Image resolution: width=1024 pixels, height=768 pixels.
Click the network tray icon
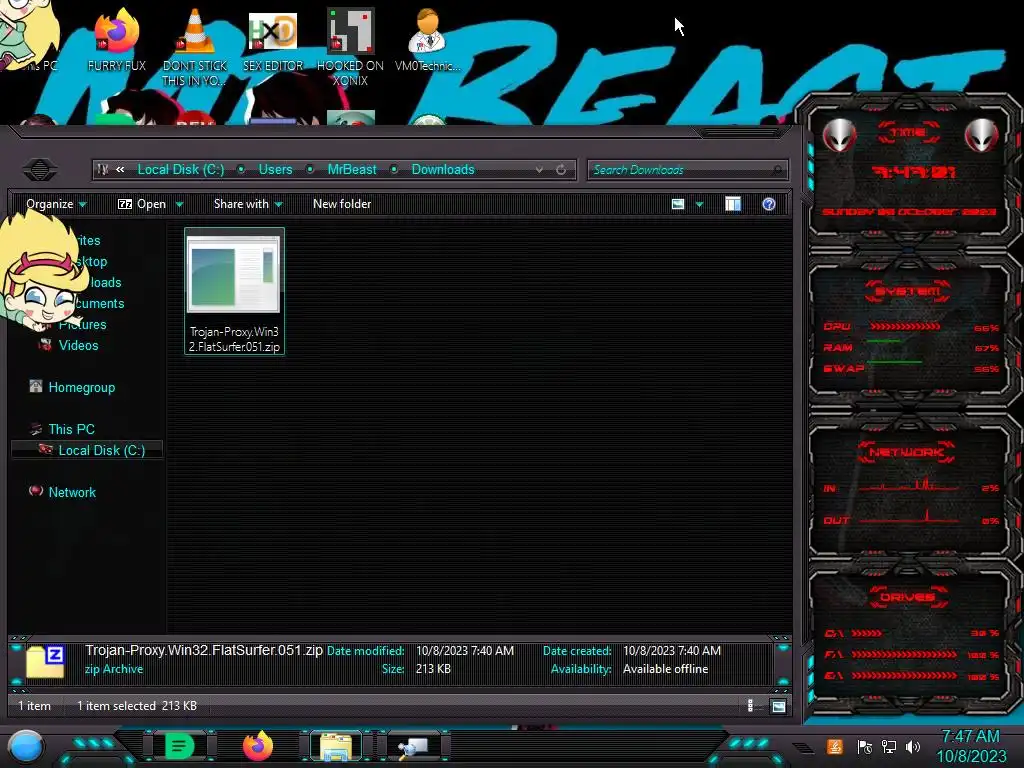pos(889,747)
